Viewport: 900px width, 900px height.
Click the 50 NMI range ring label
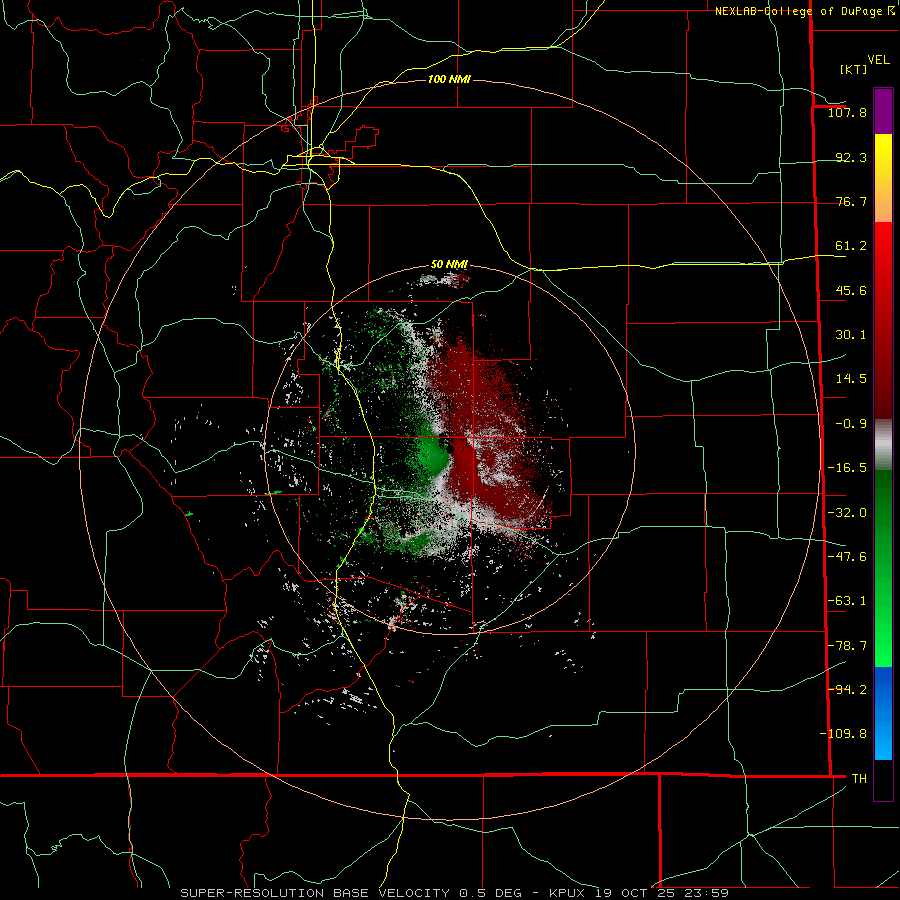coord(449,264)
